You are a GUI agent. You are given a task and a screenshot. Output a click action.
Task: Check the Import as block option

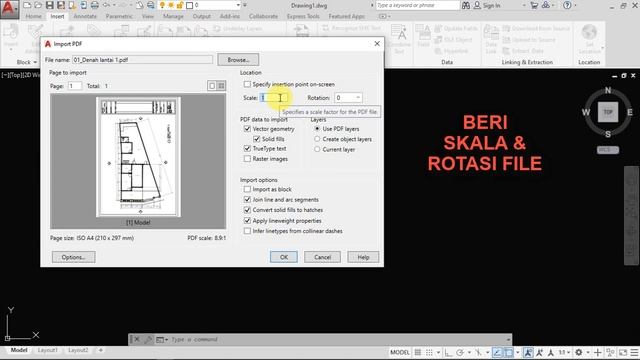pyautogui.click(x=247, y=189)
